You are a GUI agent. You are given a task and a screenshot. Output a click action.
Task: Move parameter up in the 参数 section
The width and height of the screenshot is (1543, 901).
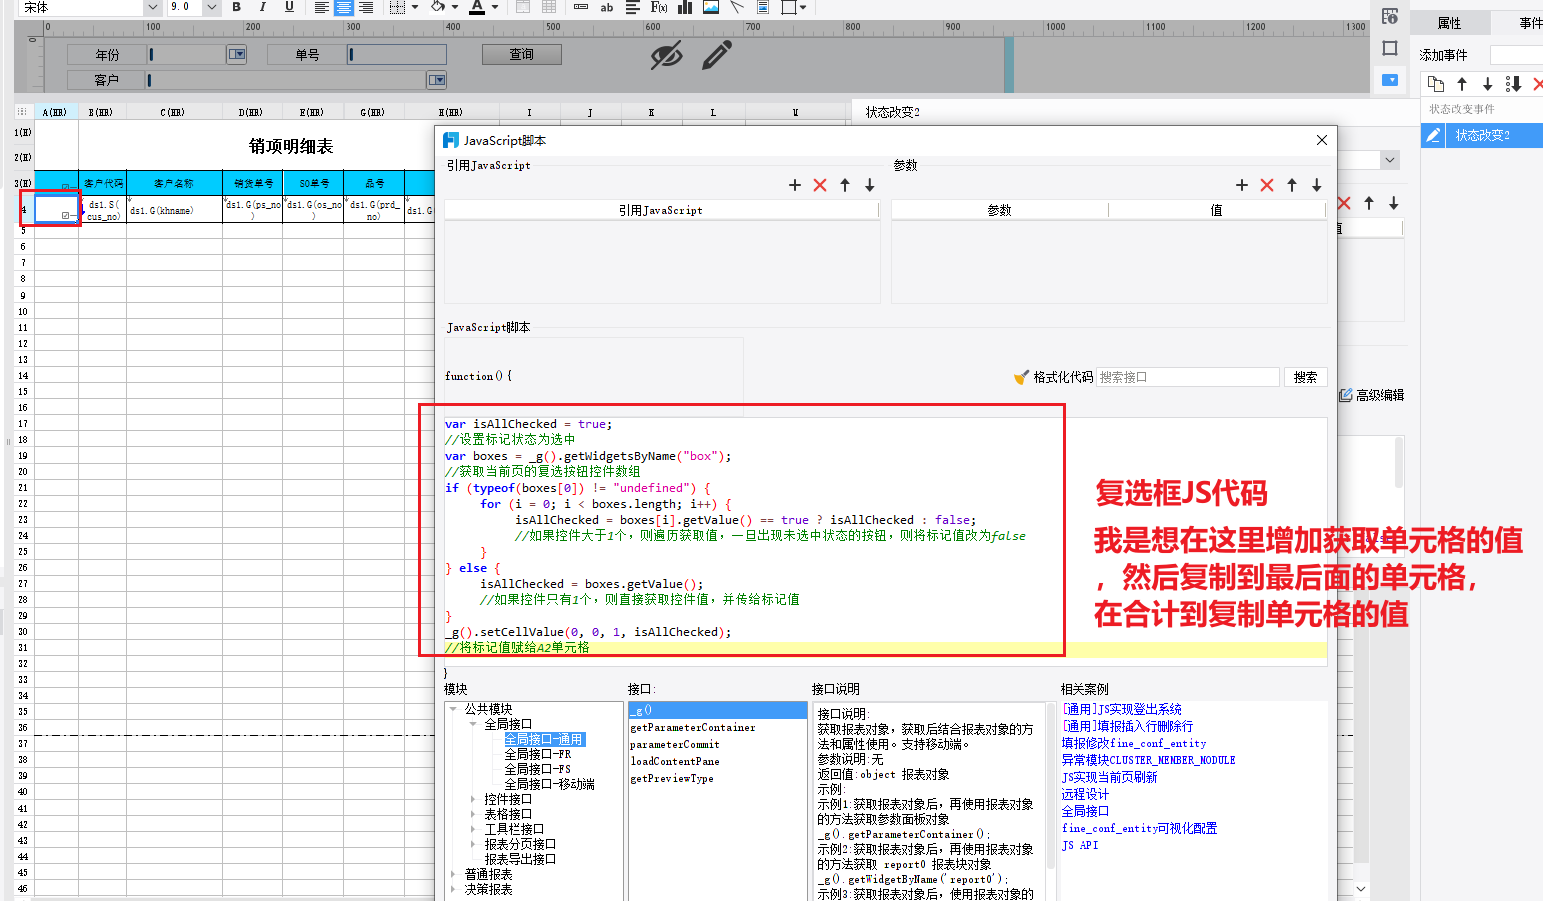click(1292, 185)
